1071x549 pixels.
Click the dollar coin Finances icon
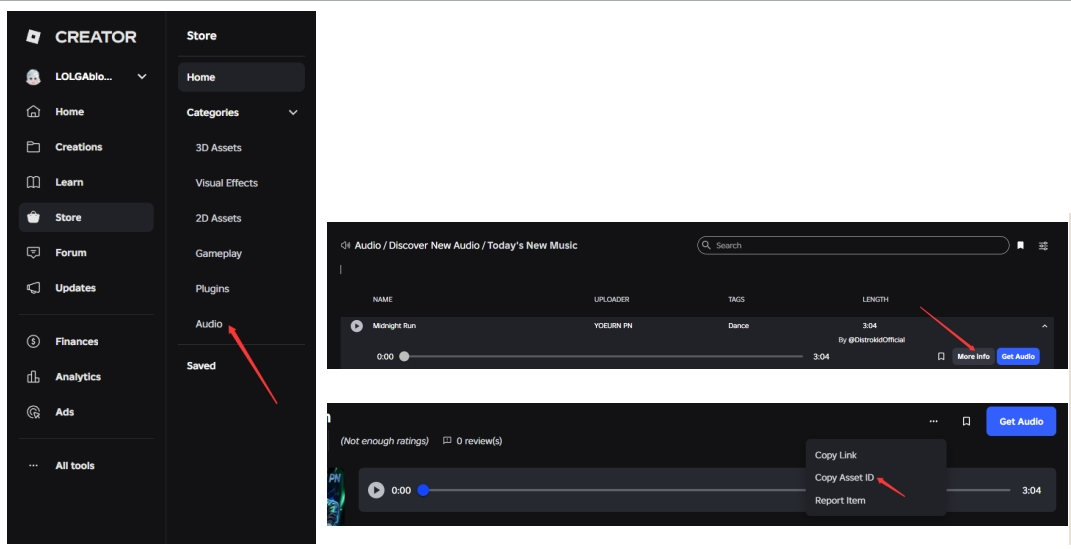(33, 341)
